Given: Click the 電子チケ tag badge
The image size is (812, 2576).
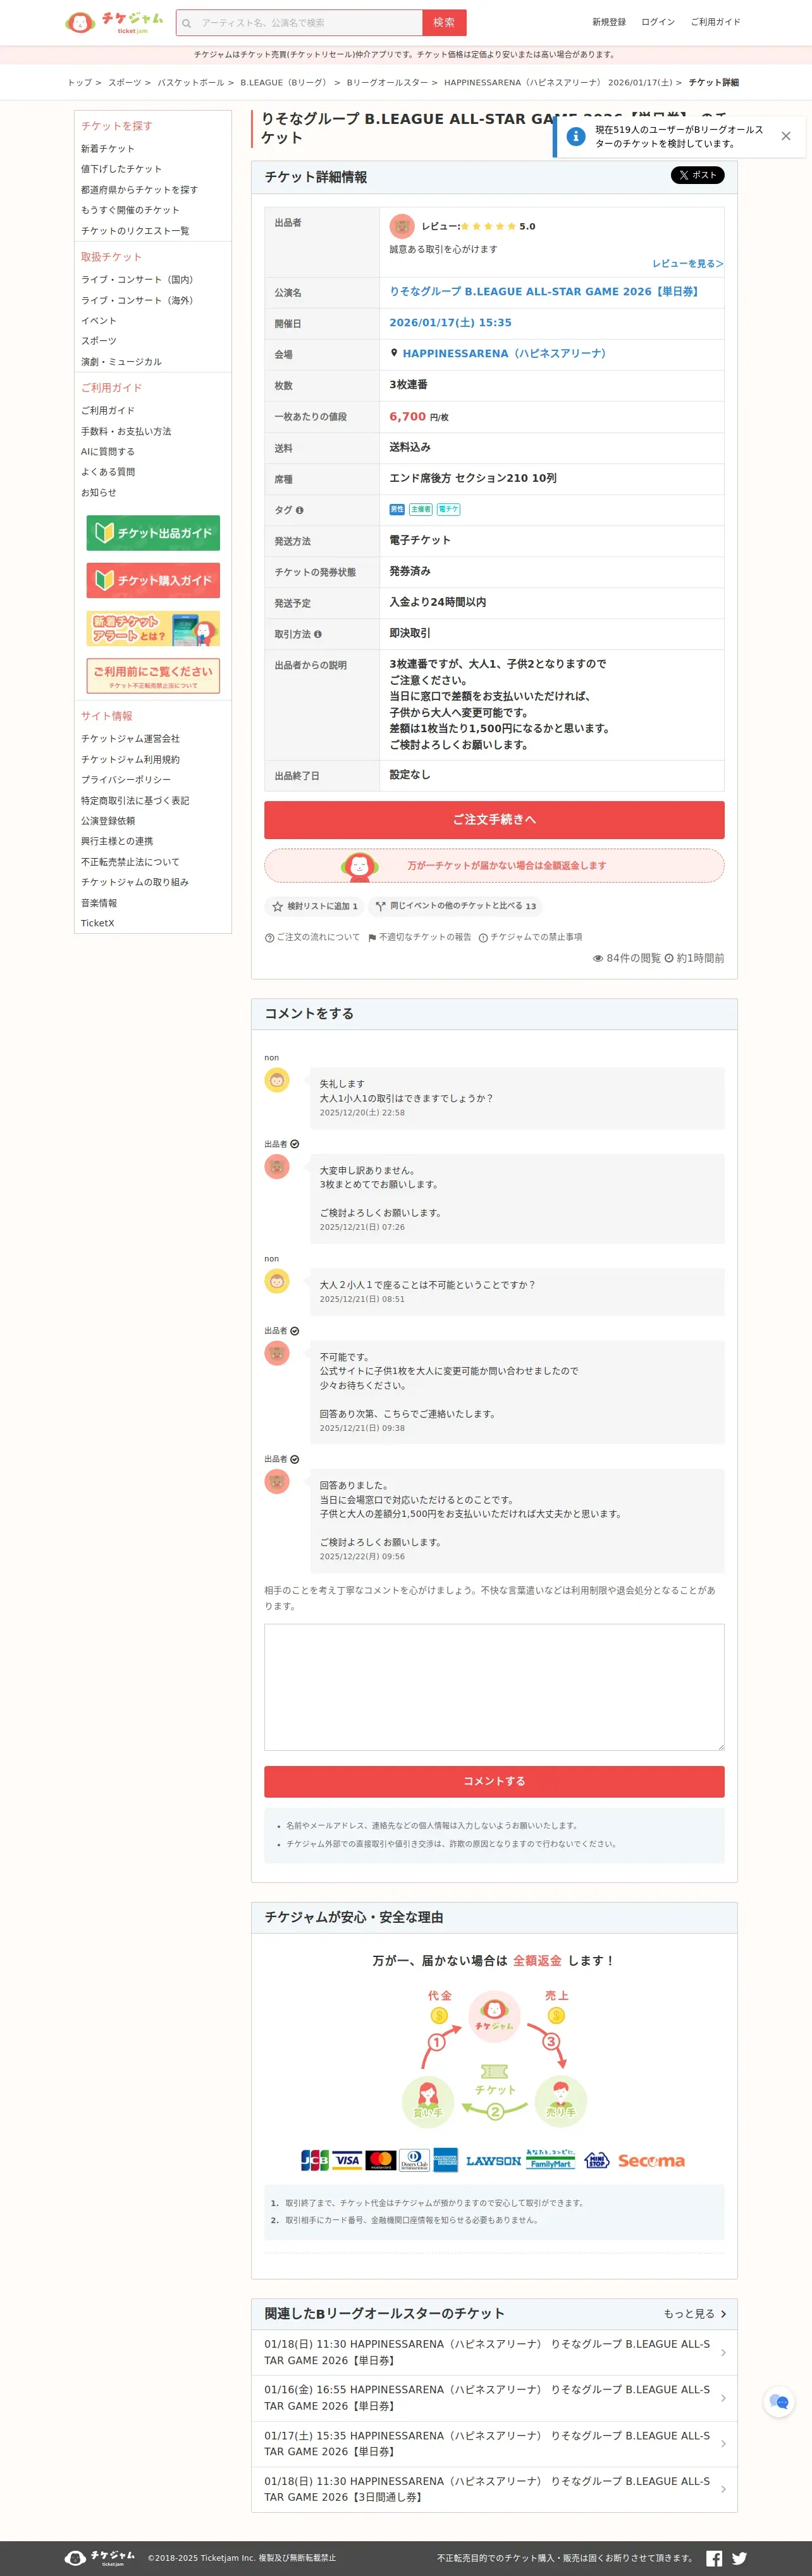Looking at the screenshot, I should click(448, 509).
